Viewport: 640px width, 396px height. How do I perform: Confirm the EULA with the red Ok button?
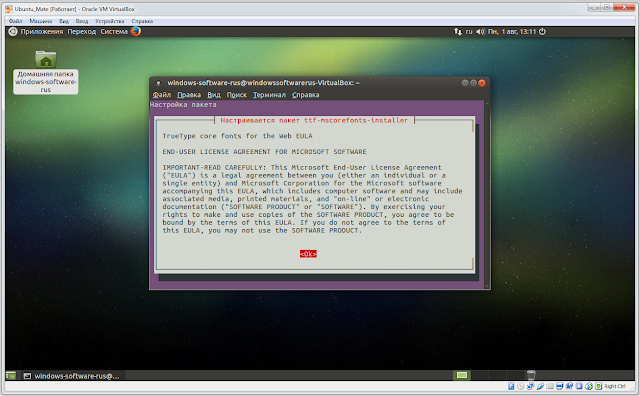(308, 254)
